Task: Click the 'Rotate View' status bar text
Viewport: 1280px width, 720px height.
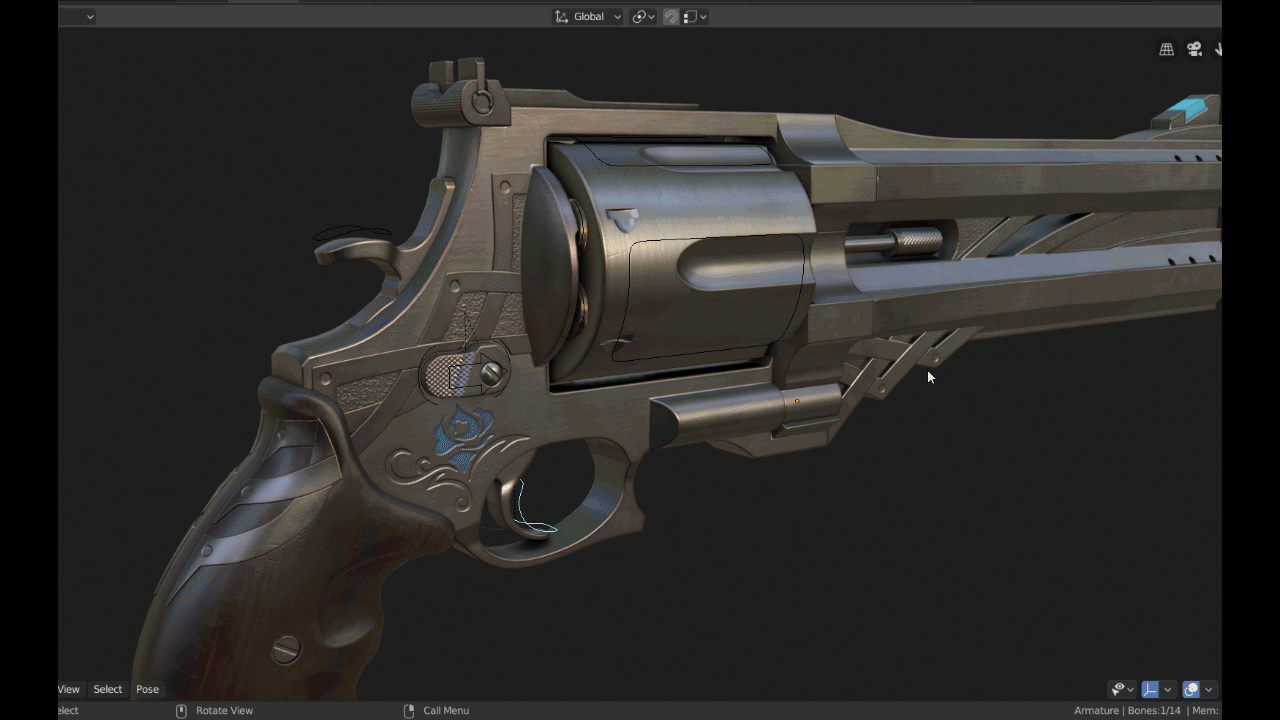Action: pyautogui.click(x=224, y=711)
